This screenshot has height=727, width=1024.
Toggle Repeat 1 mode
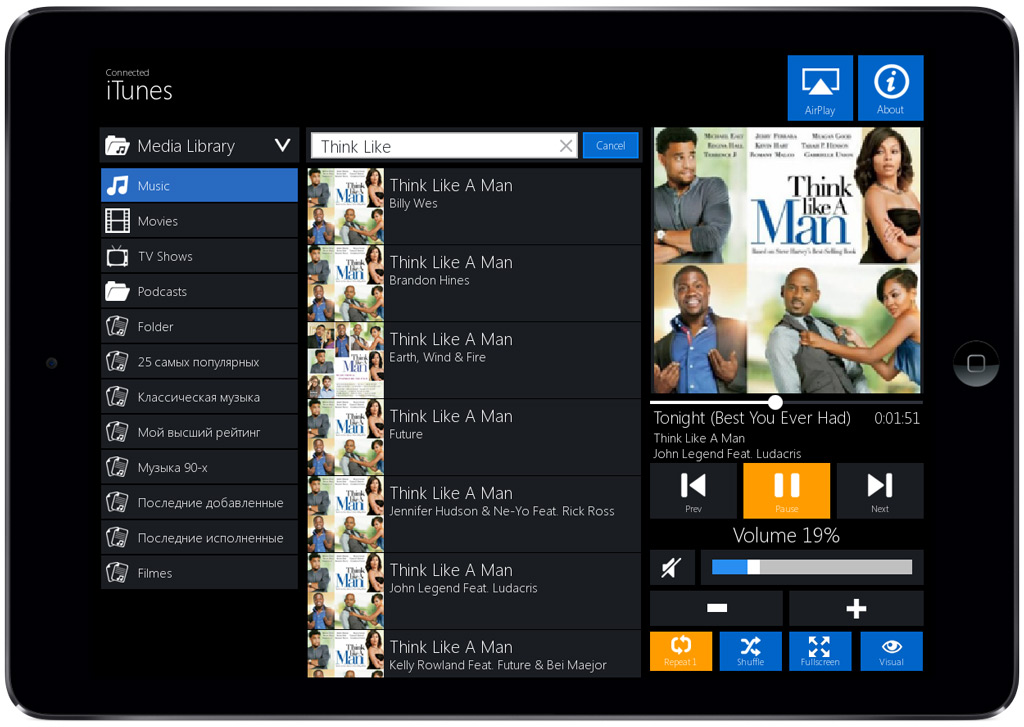[x=680, y=651]
